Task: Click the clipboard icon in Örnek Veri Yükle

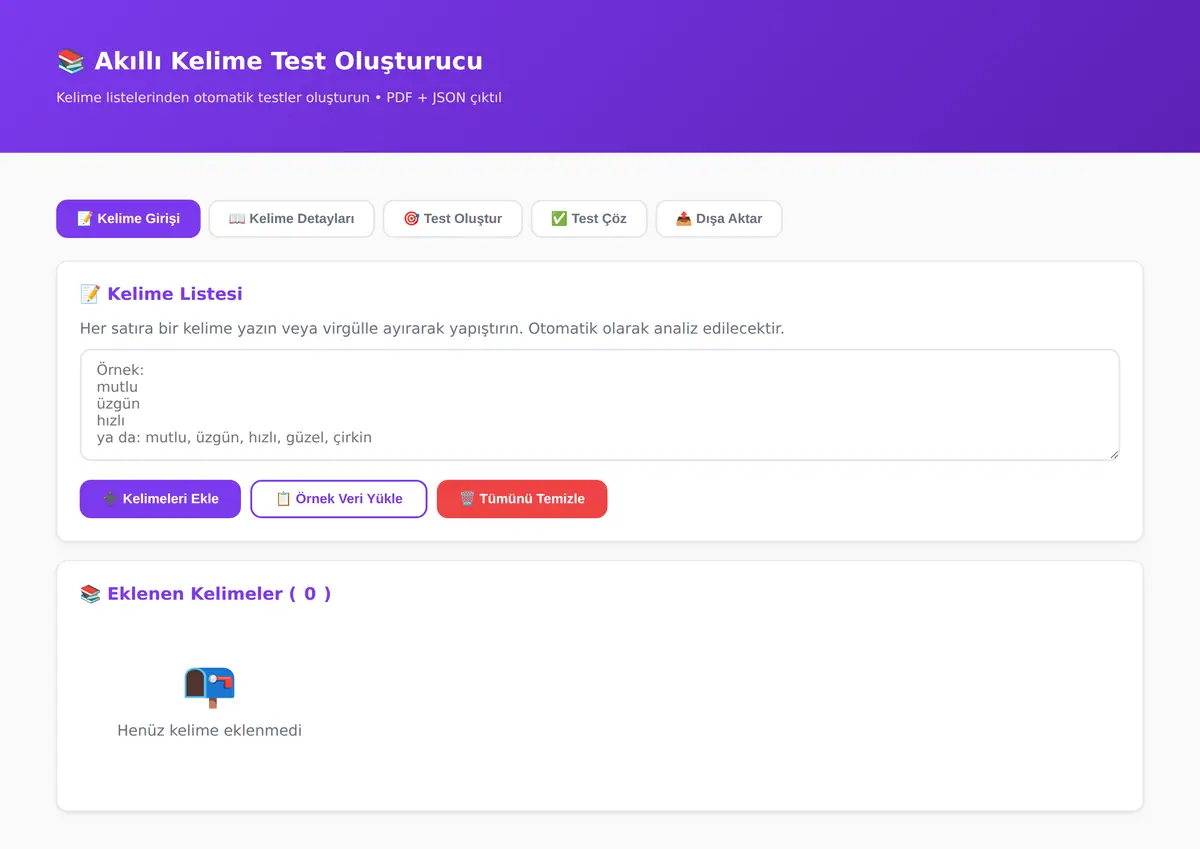Action: [x=283, y=499]
